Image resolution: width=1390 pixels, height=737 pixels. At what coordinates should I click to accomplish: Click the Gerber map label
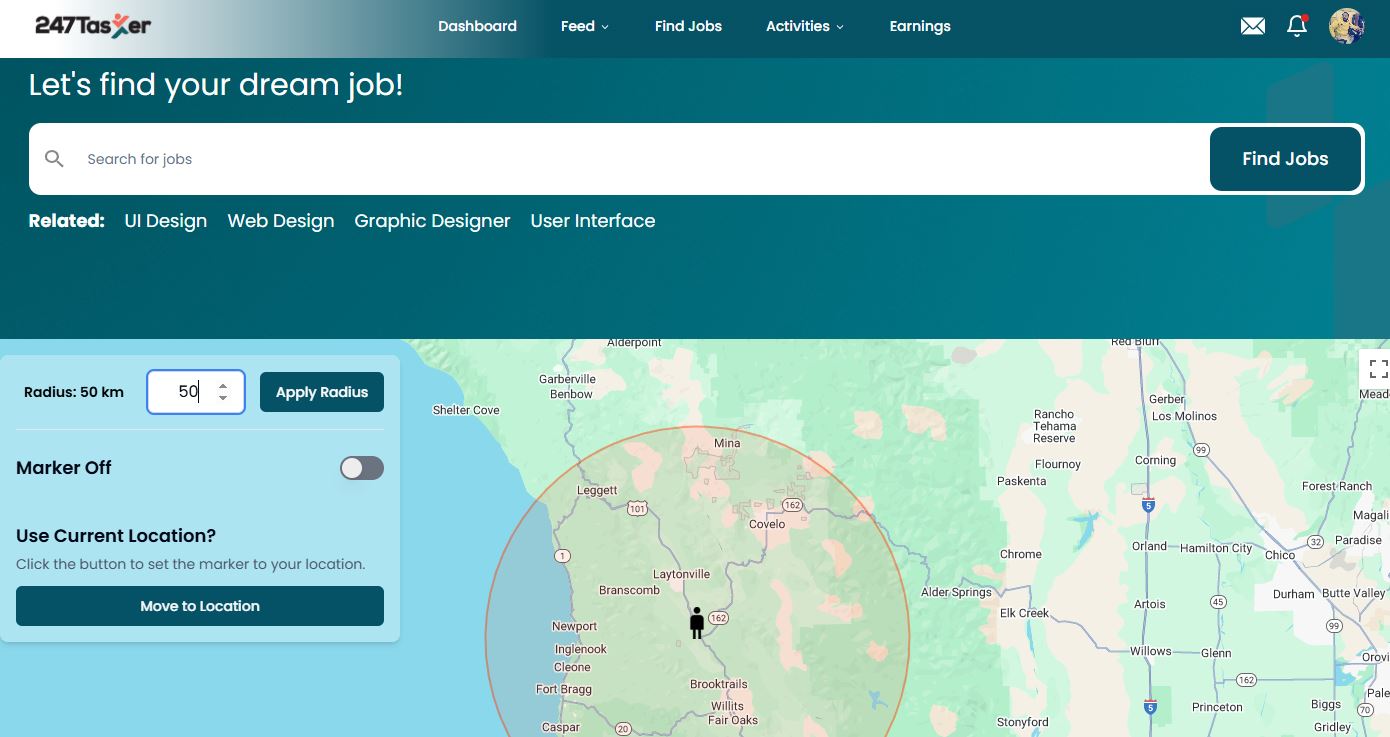tap(1167, 400)
